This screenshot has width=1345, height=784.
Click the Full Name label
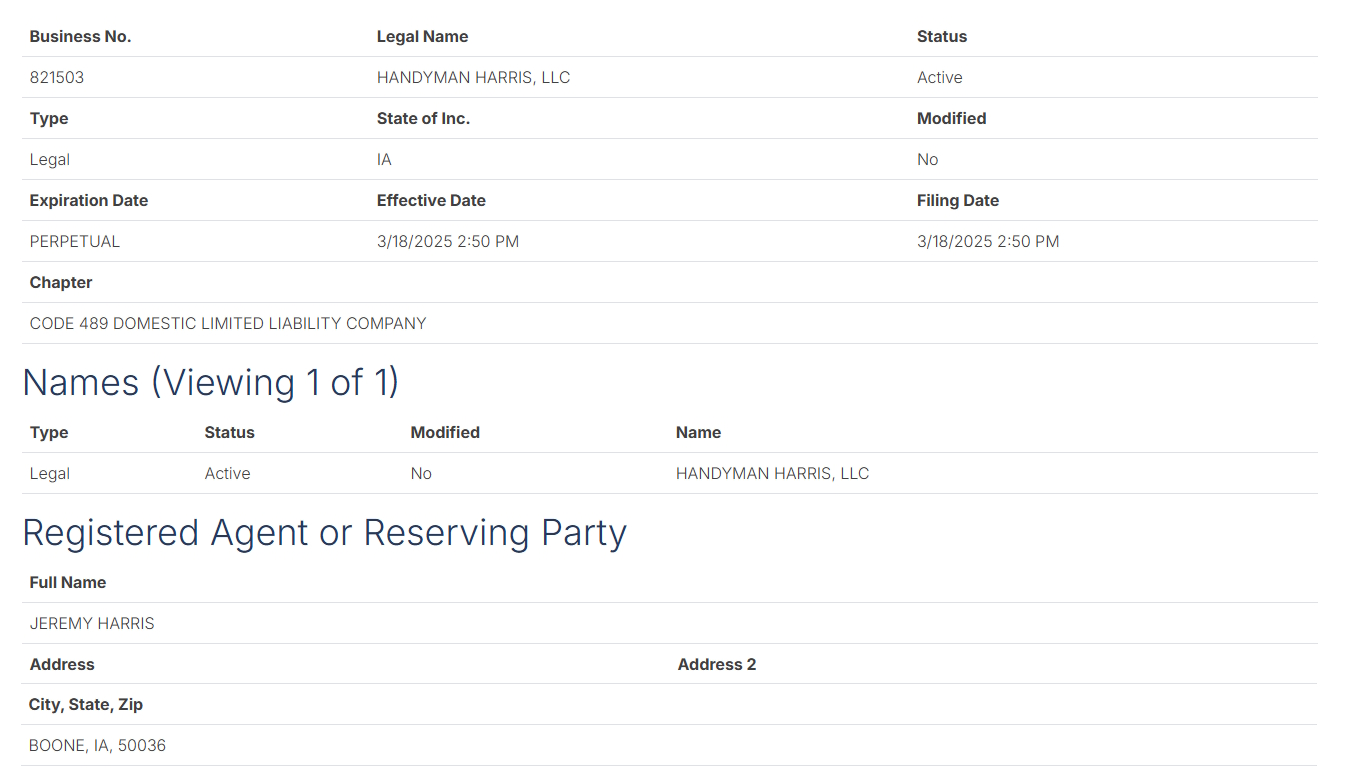68,582
